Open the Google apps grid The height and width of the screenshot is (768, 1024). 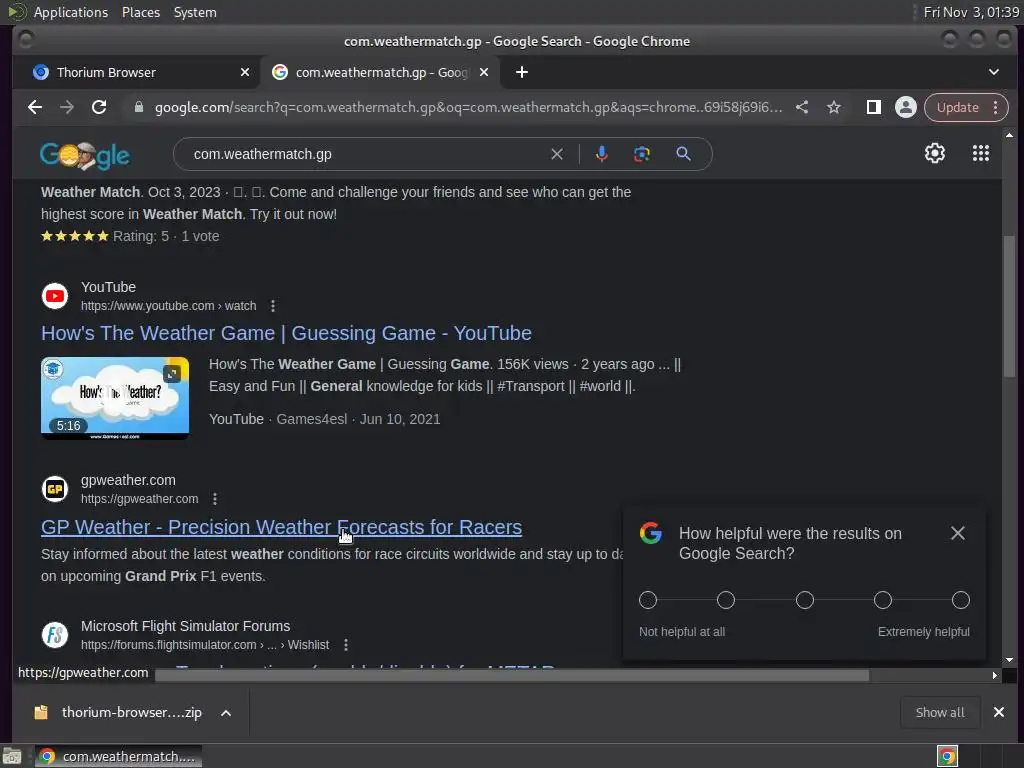coord(981,153)
